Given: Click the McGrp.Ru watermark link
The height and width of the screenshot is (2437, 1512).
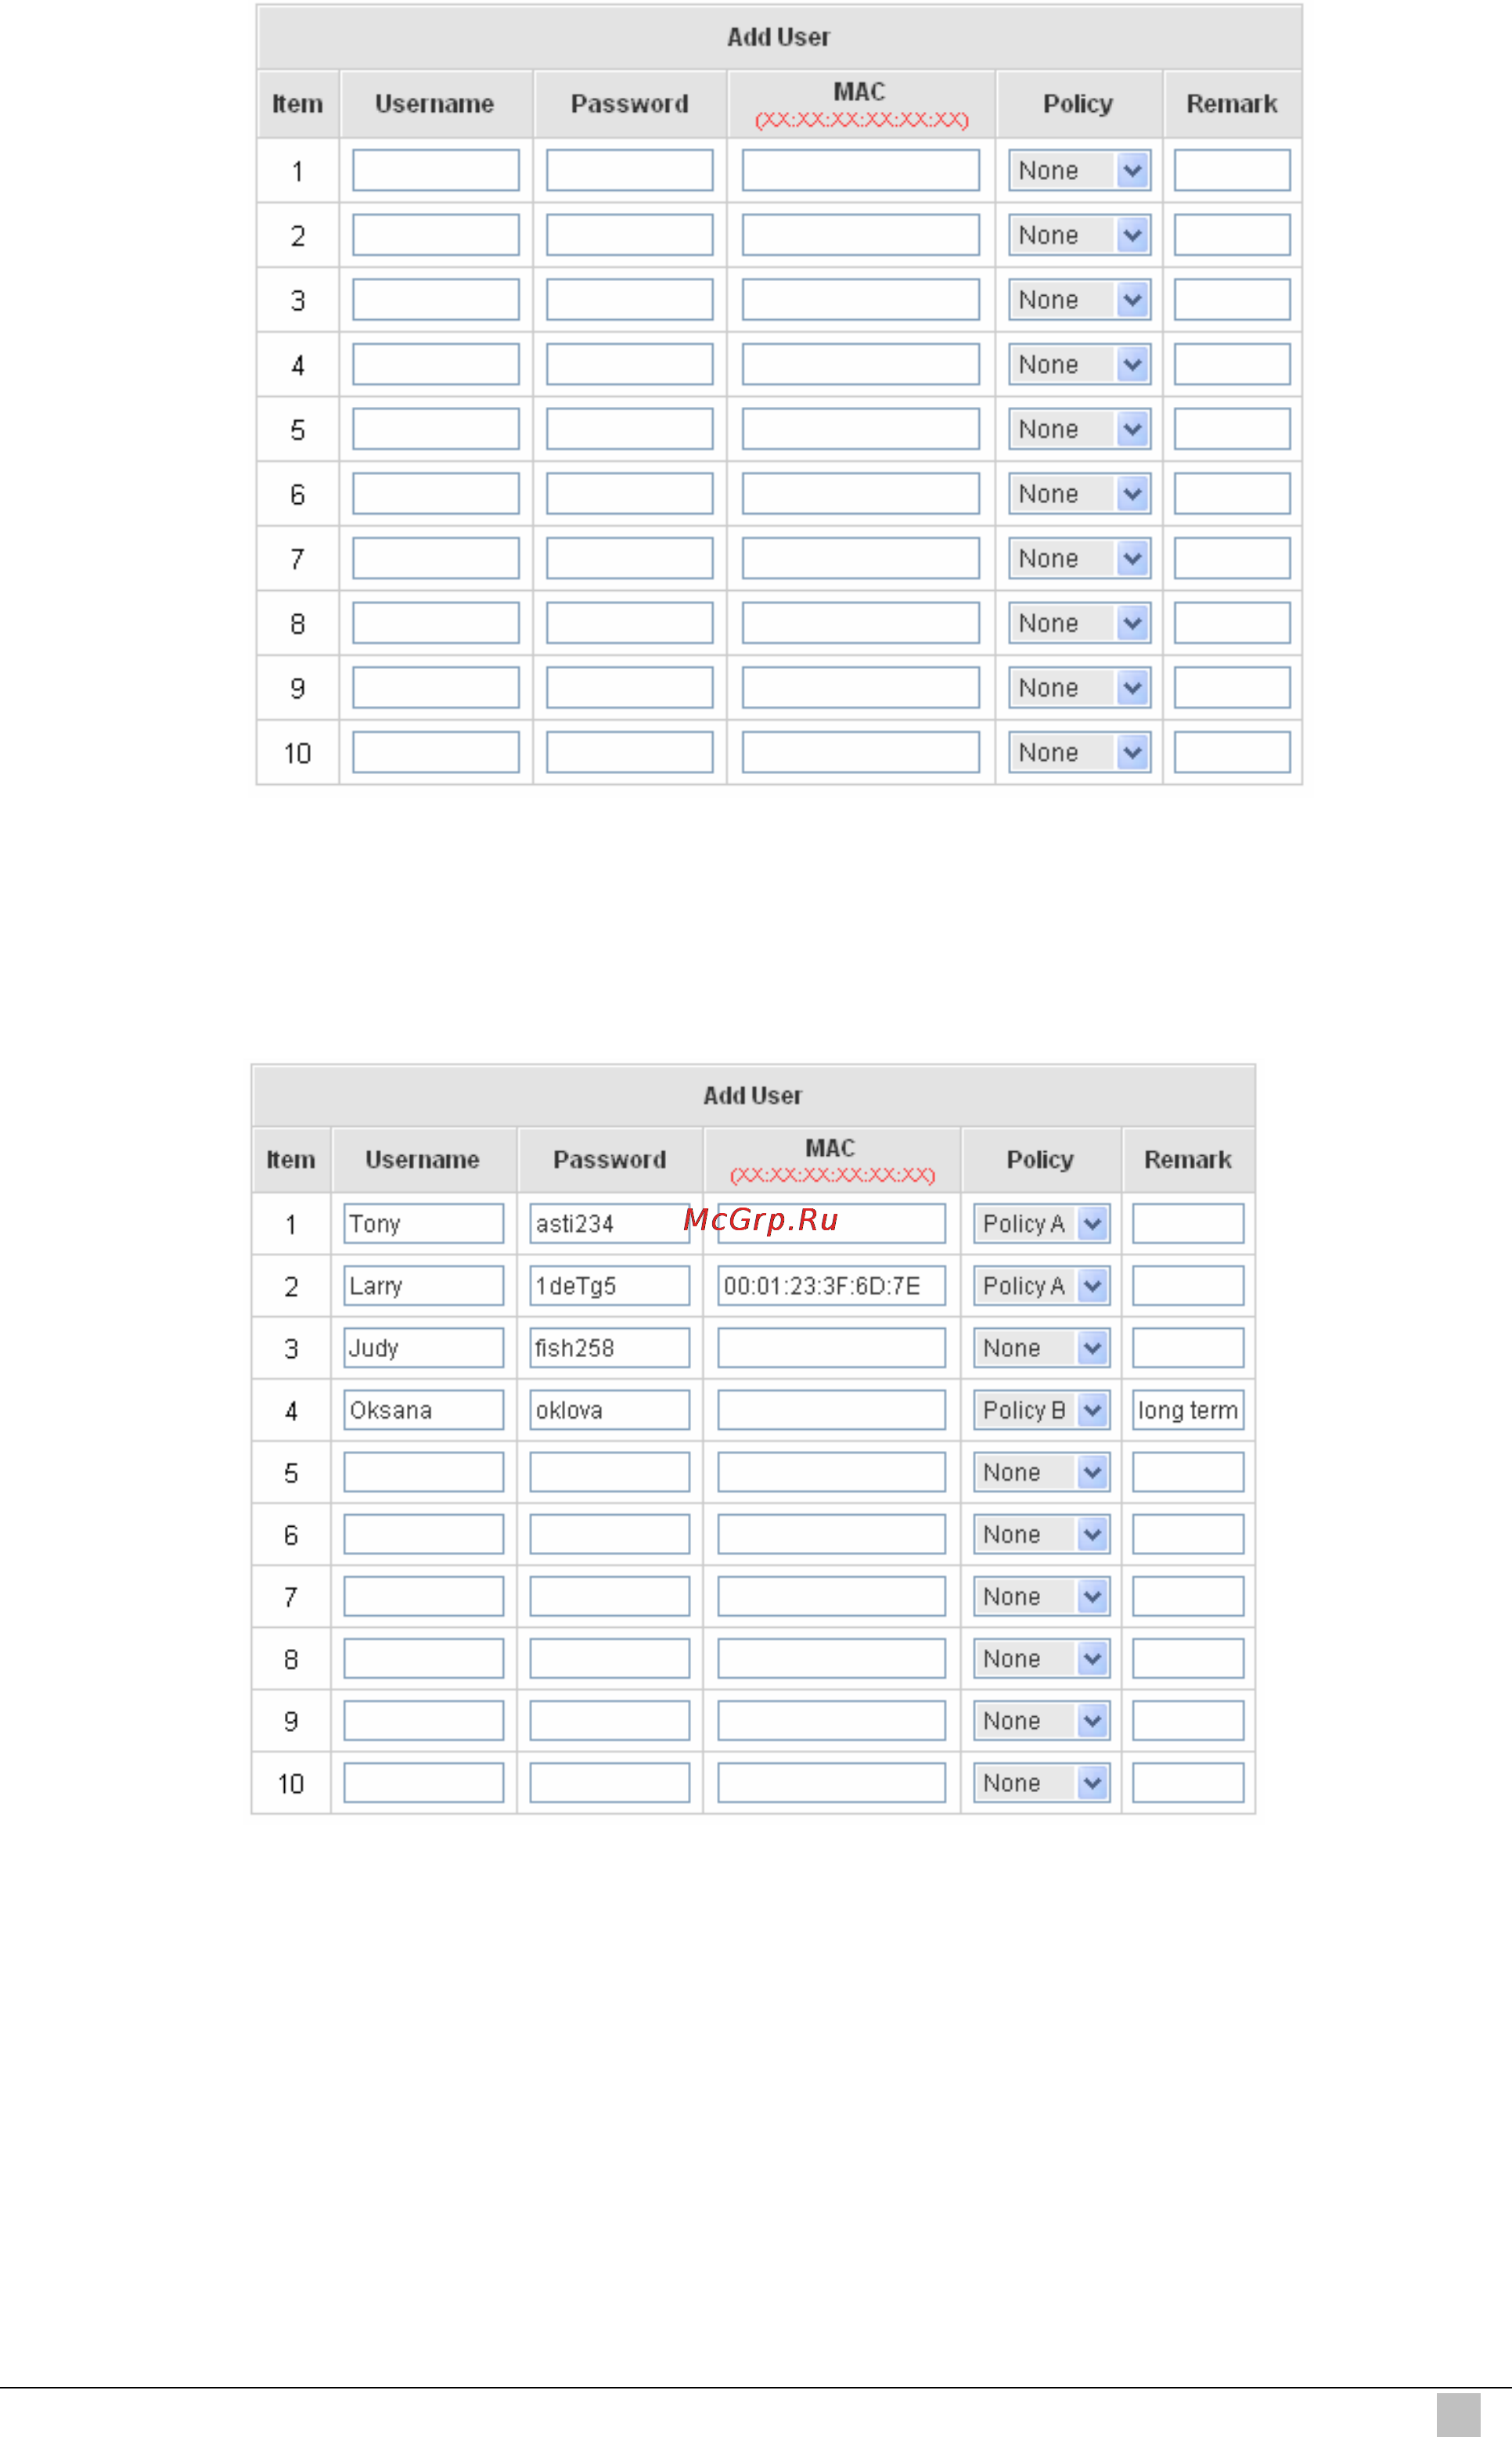Looking at the screenshot, I should coord(761,1220).
